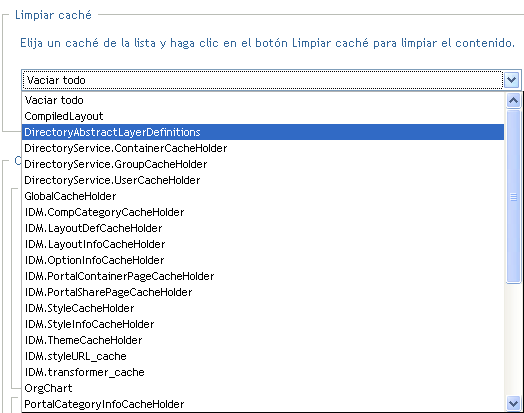Select IDM.CompCategoryCacheHolder option
Screen dimensions: 524x413
pyautogui.click(x=263, y=213)
